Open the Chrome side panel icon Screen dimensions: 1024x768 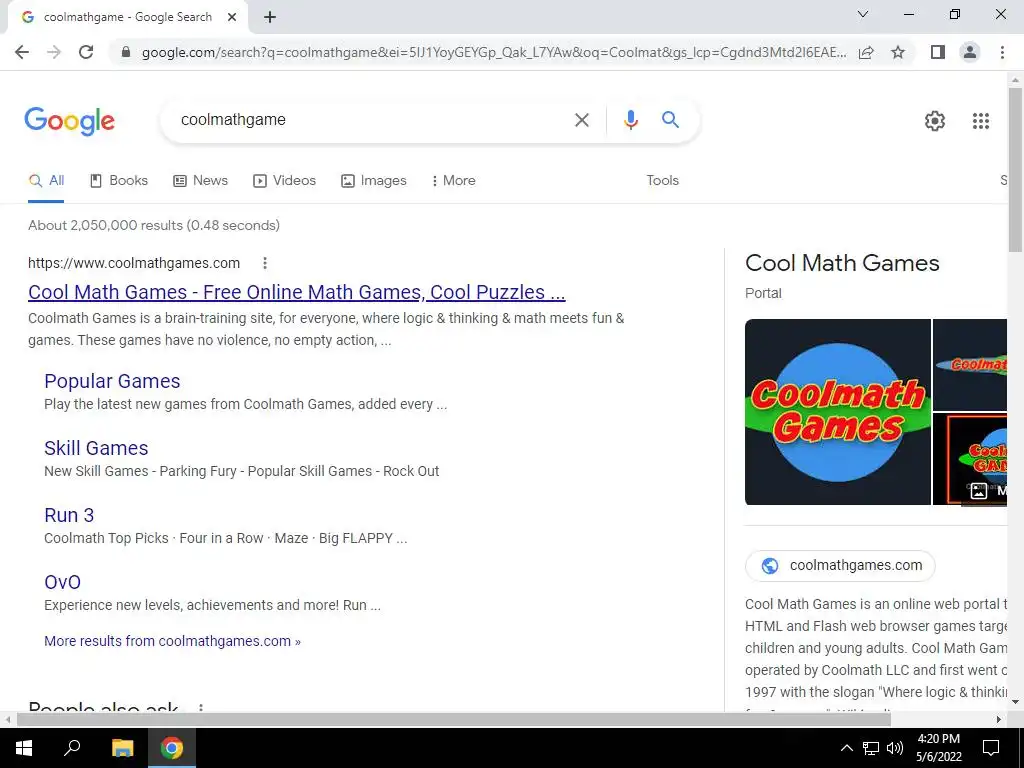938,52
